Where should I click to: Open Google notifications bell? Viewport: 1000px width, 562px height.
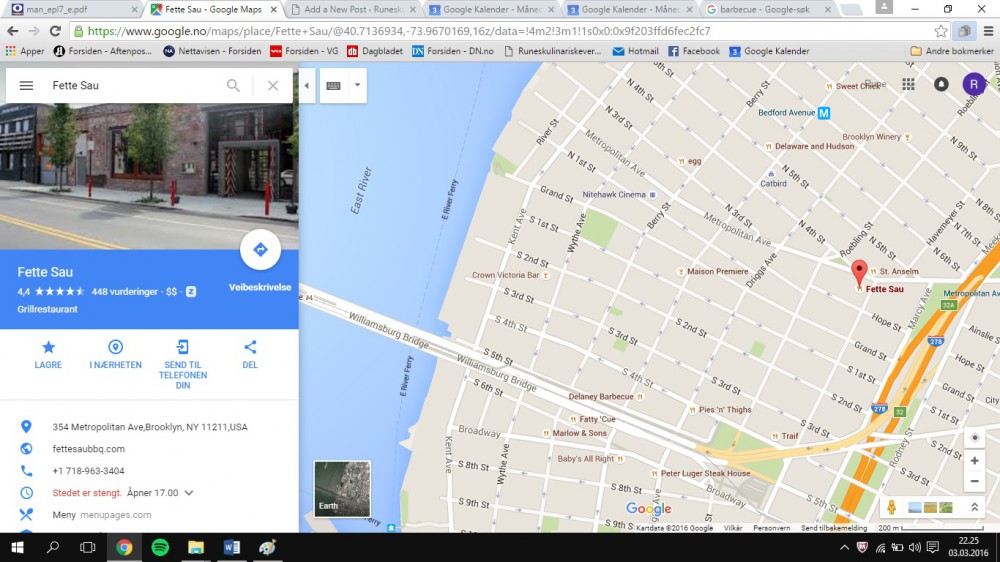point(941,84)
